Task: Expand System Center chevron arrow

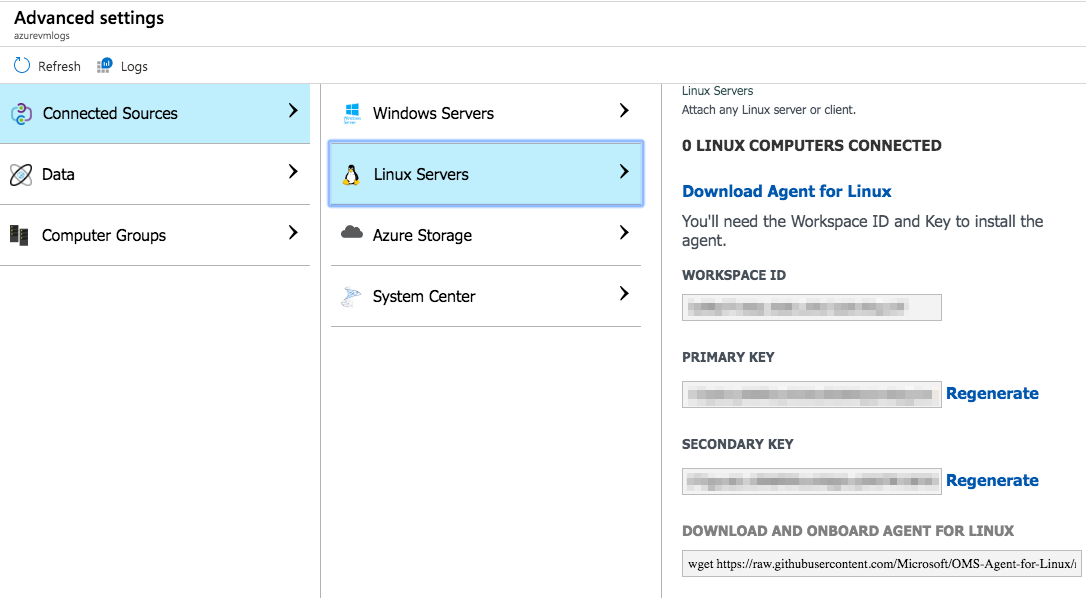Action: coord(624,294)
